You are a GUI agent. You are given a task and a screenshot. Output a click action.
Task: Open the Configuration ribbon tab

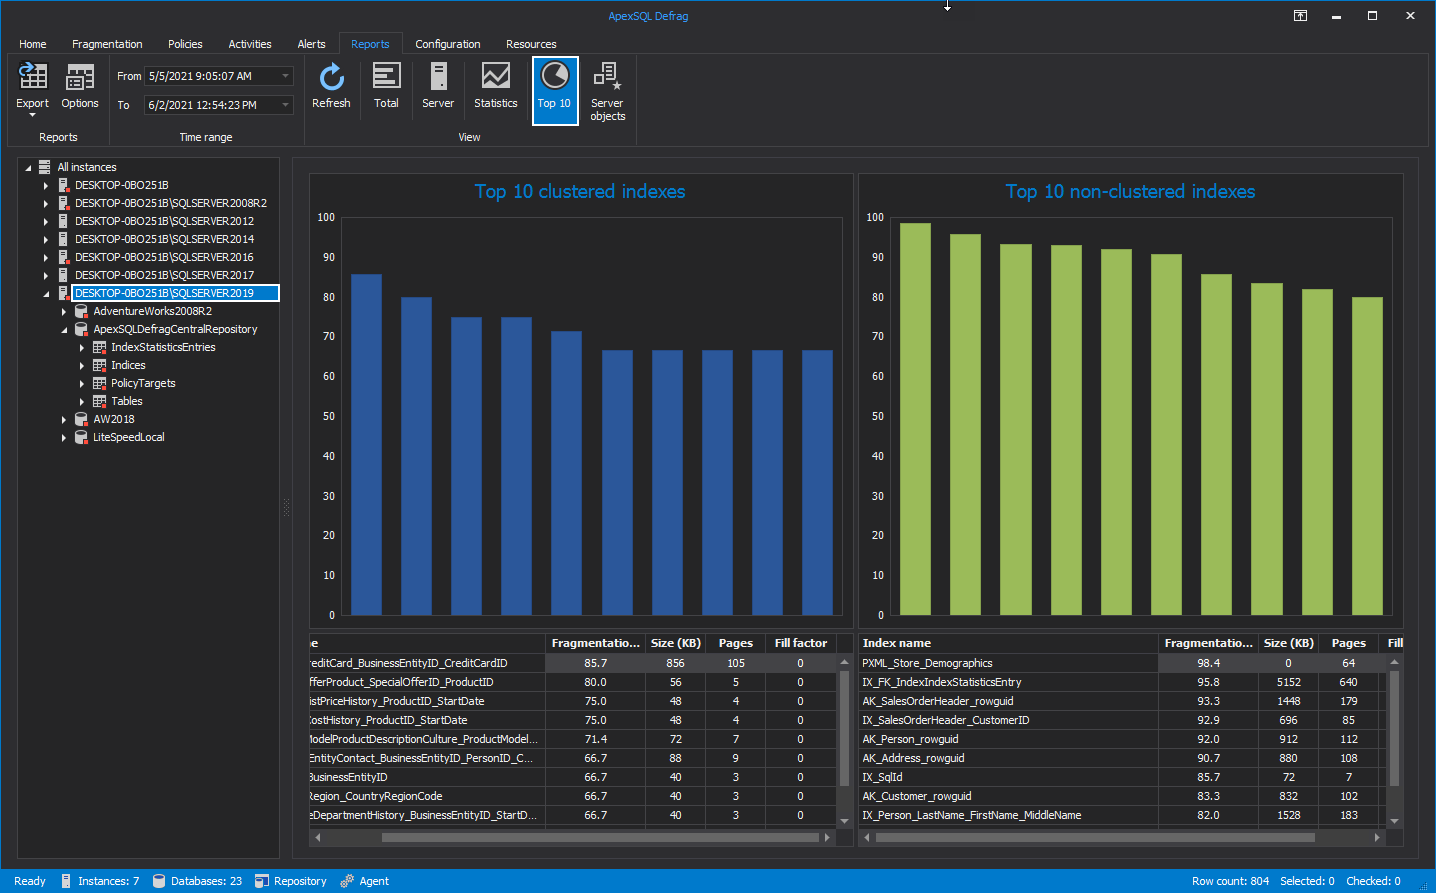(x=448, y=43)
